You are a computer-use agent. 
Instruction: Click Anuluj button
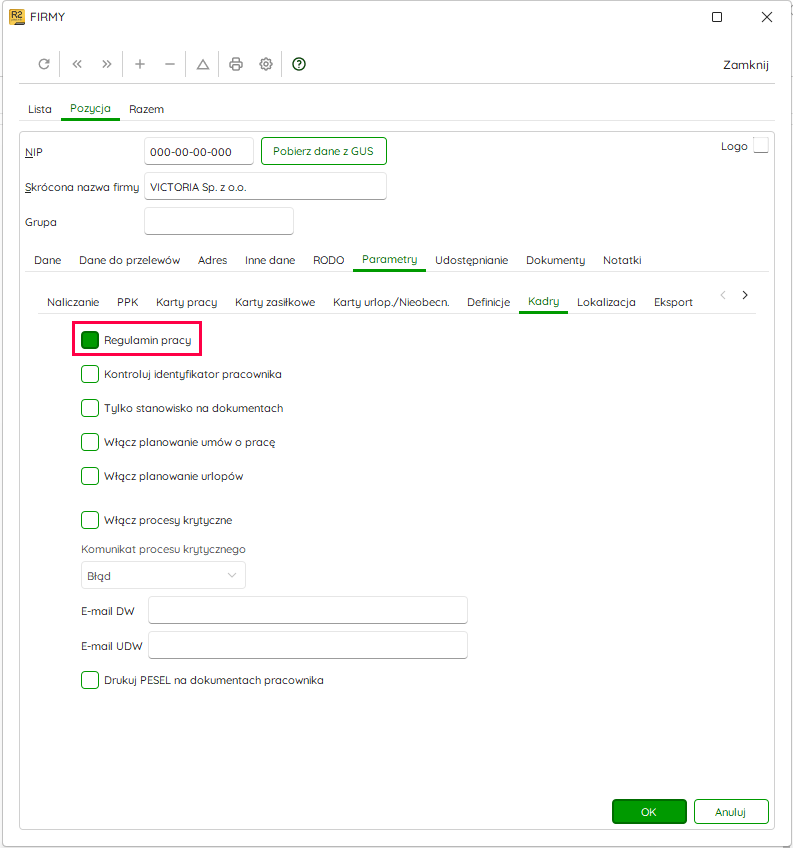click(731, 812)
